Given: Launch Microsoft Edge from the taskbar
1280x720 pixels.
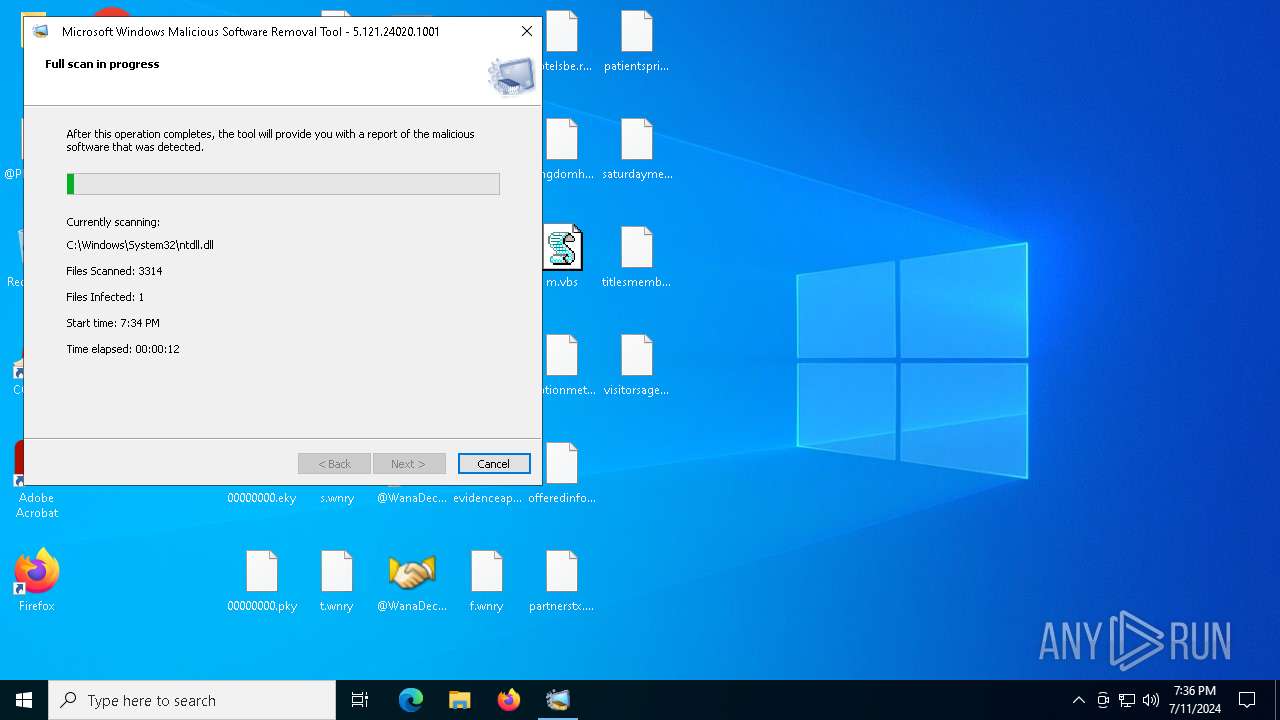Looking at the screenshot, I should point(411,700).
